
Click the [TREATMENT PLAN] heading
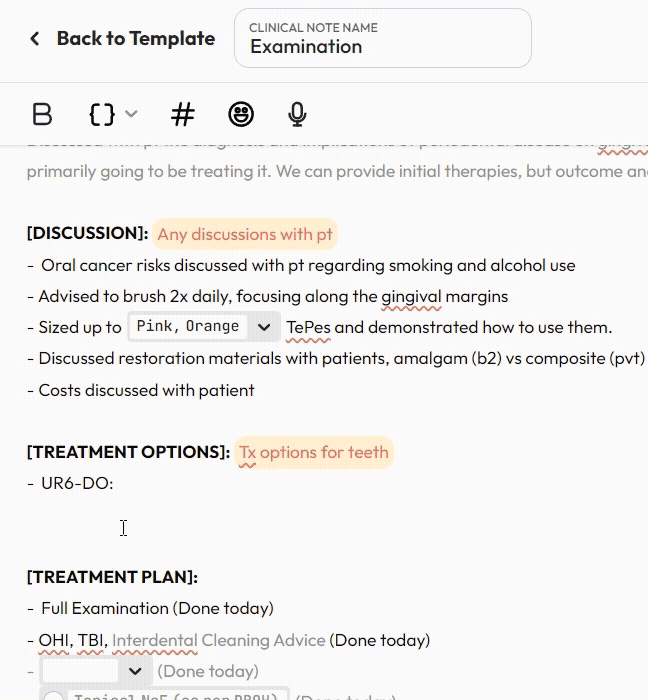pos(112,577)
